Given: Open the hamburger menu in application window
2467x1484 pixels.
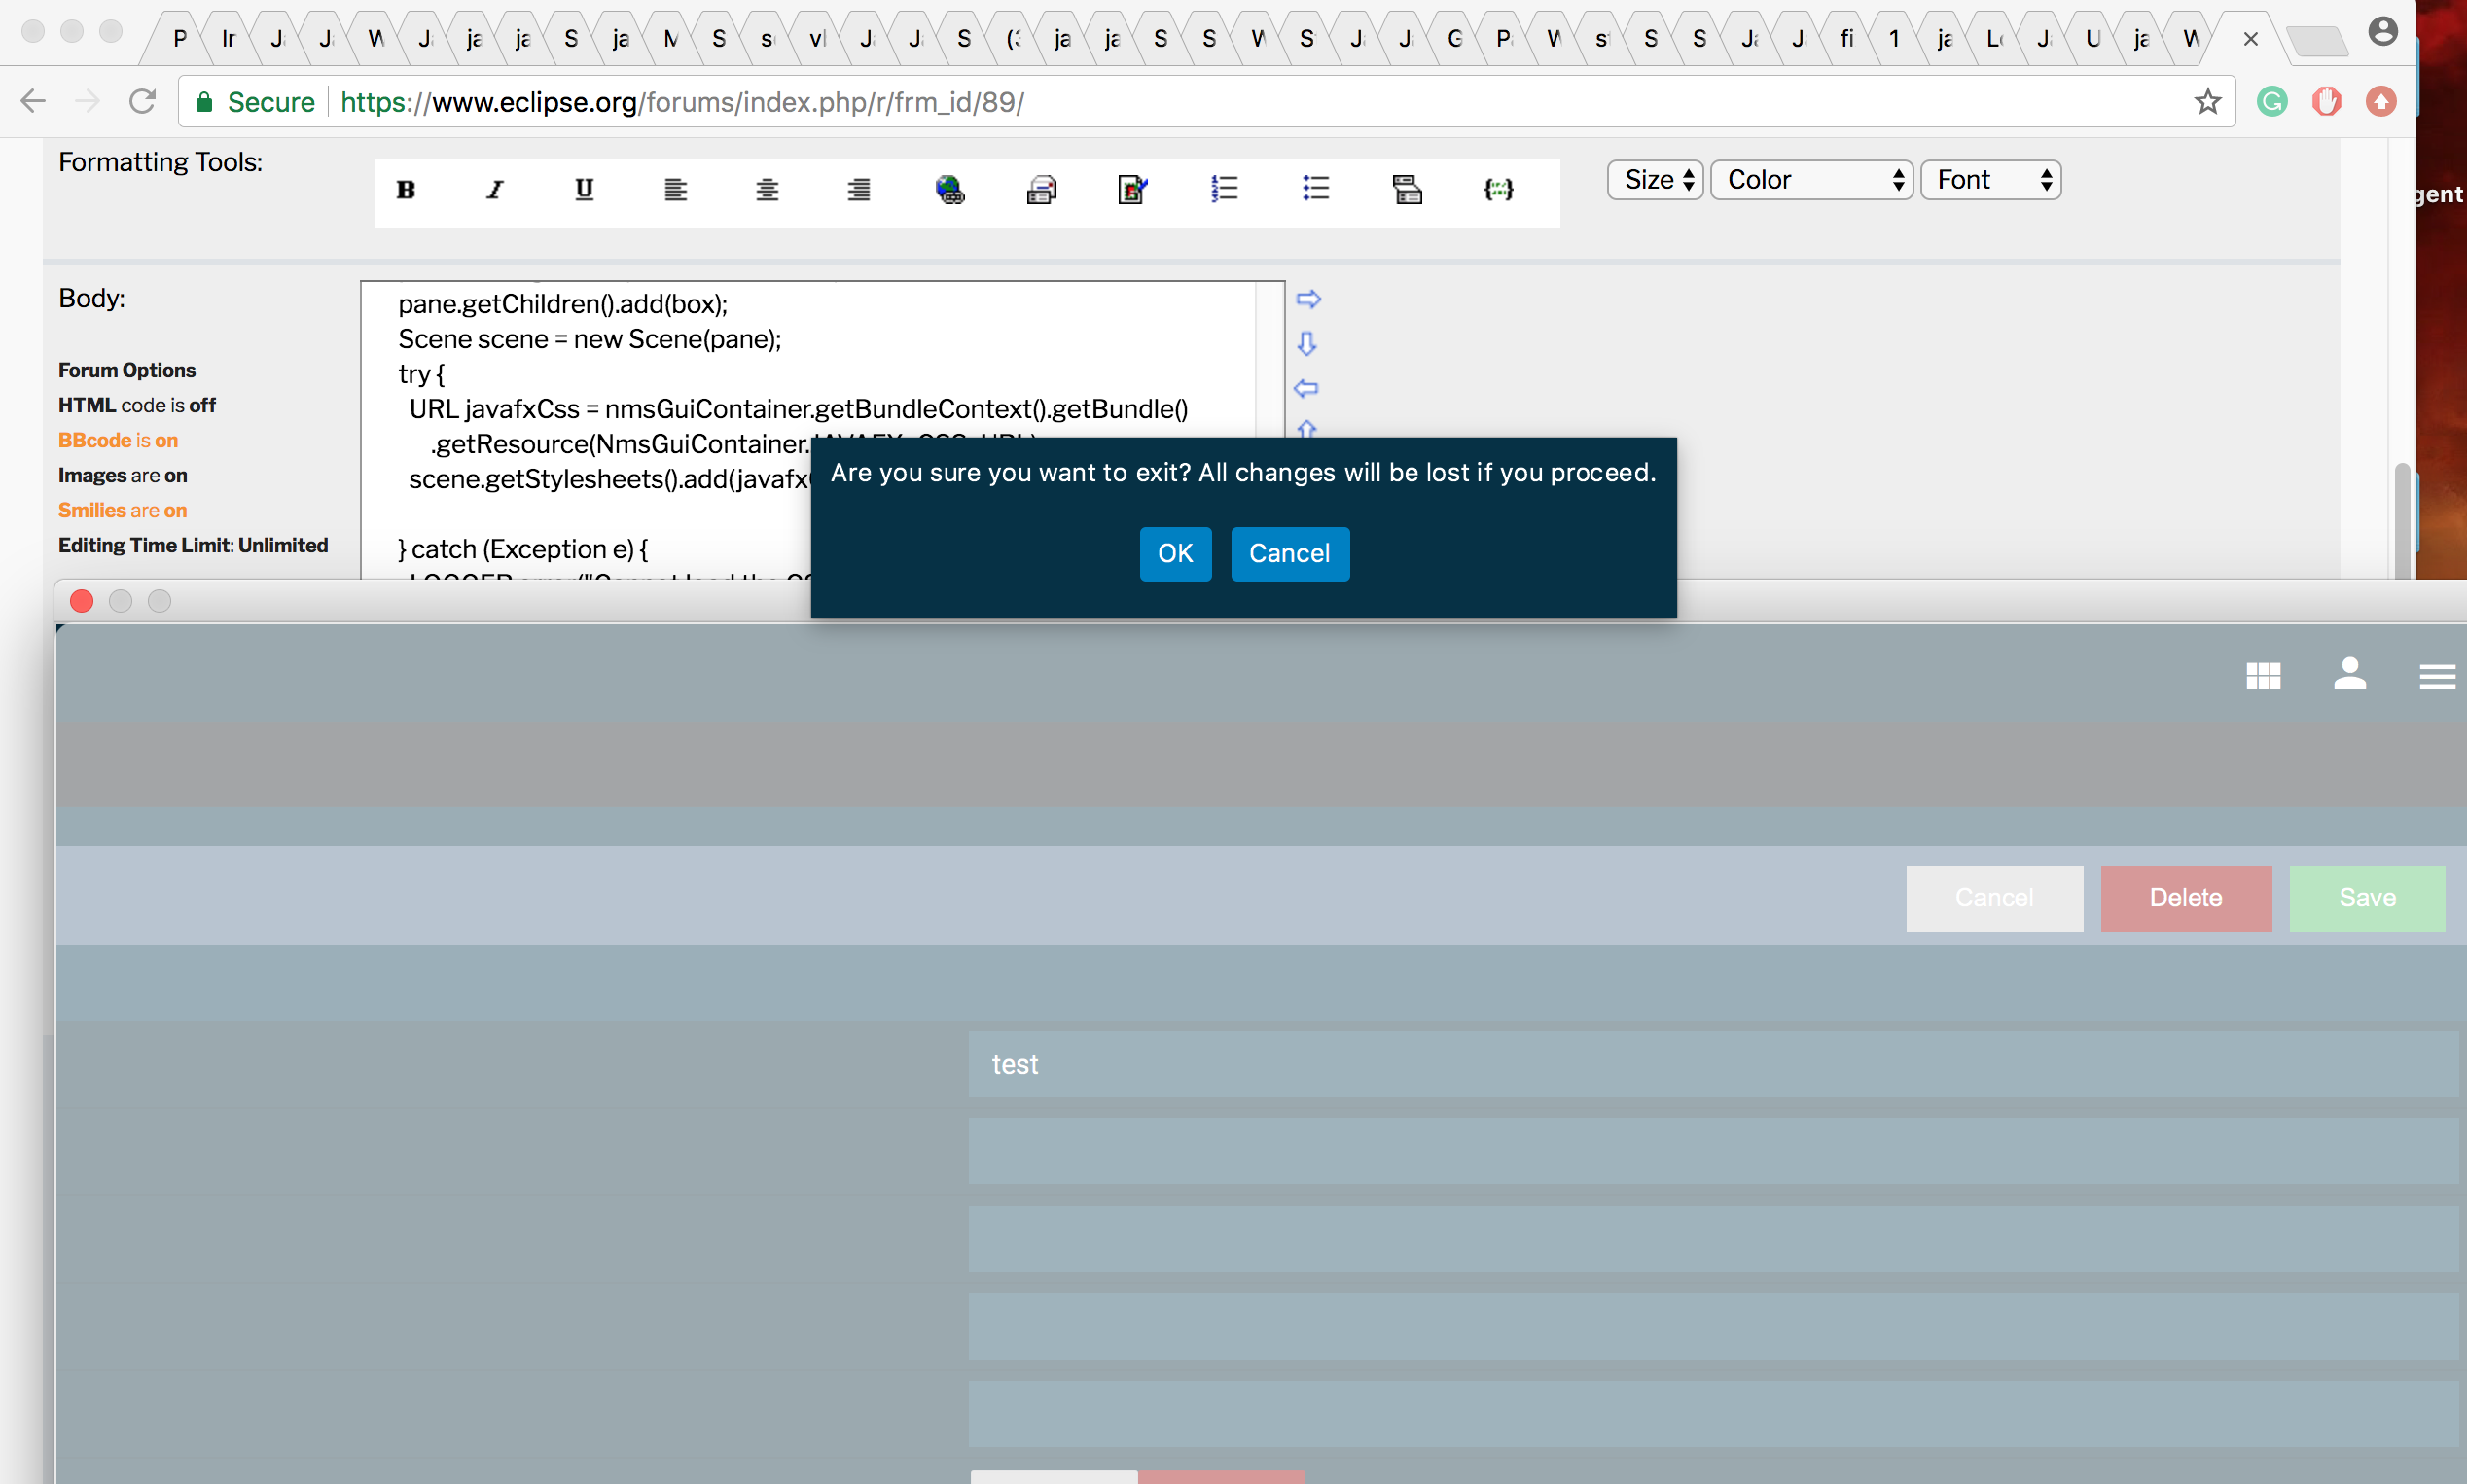Looking at the screenshot, I should click(2437, 677).
